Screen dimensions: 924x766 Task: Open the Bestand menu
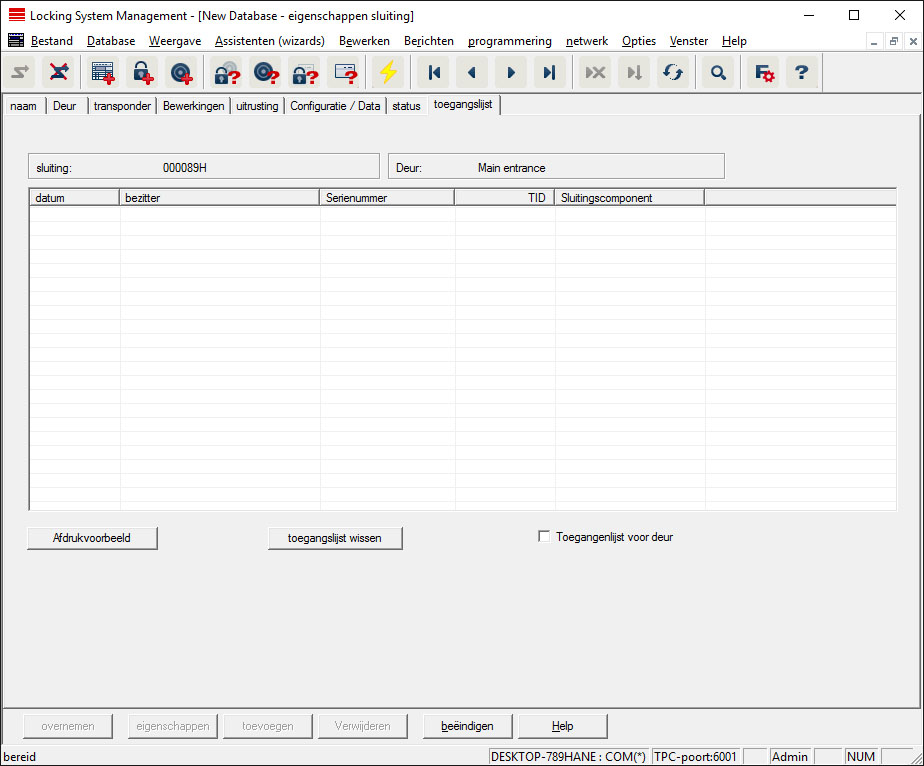51,41
